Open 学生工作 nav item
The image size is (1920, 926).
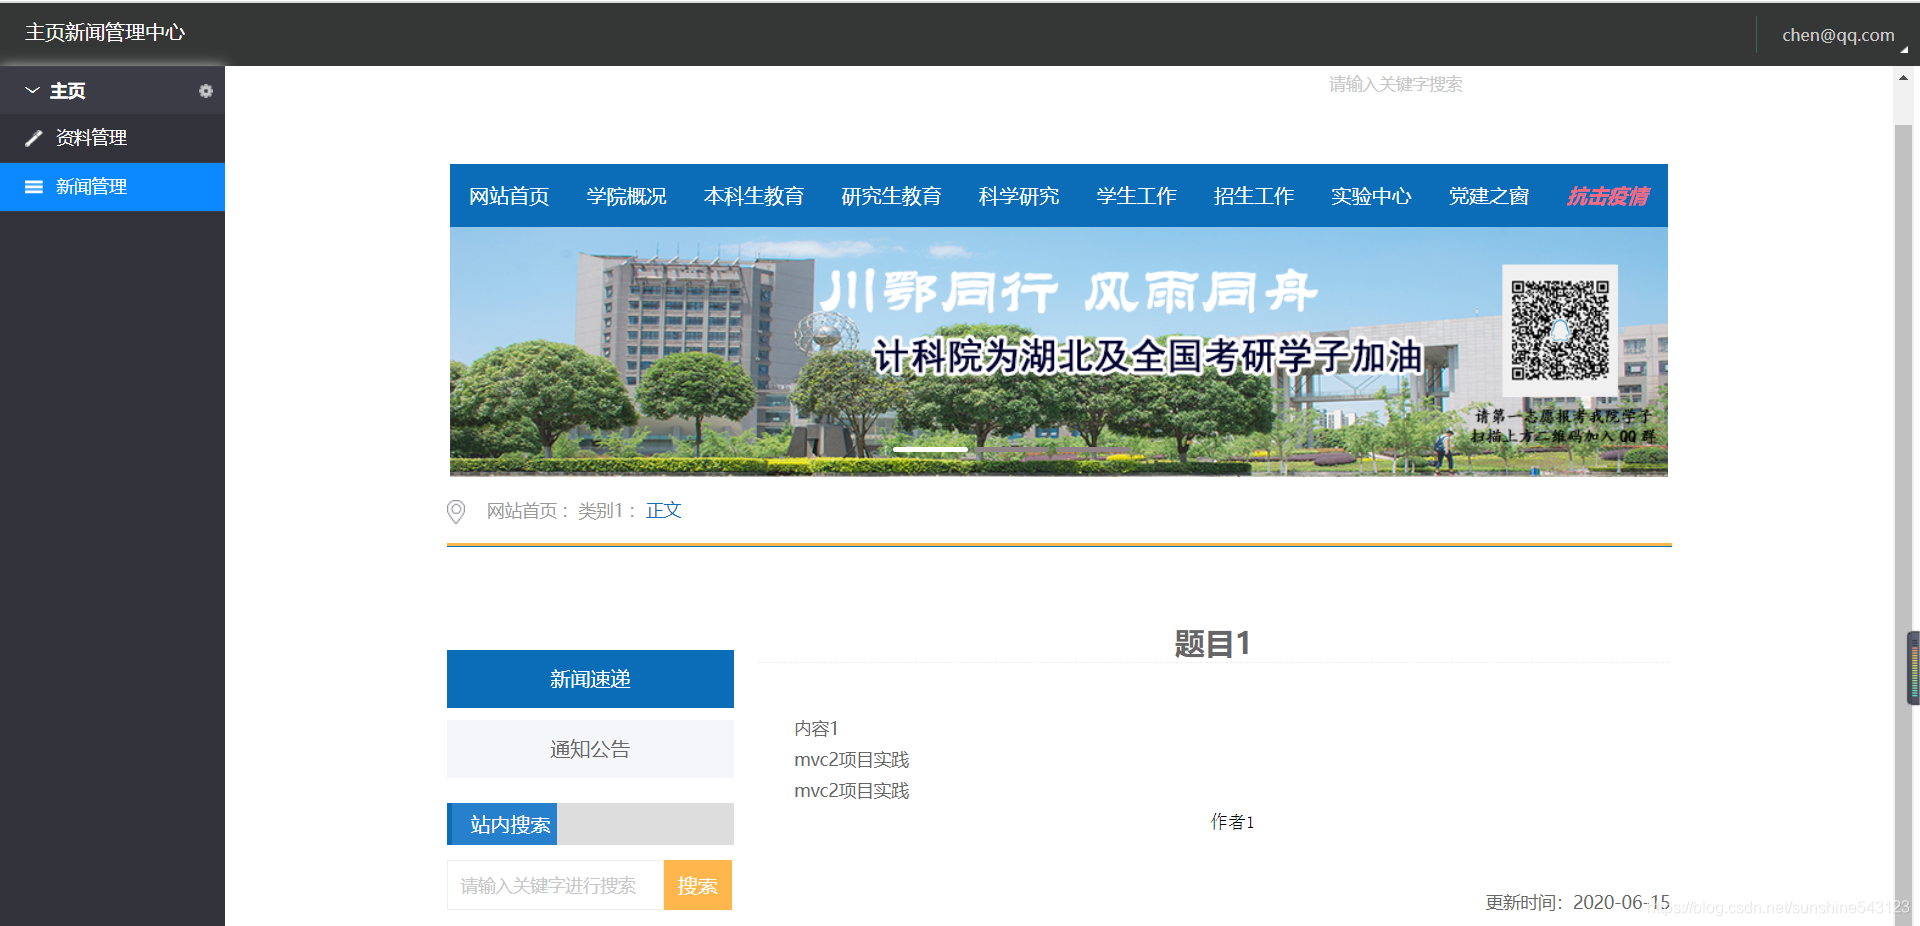coord(1136,196)
